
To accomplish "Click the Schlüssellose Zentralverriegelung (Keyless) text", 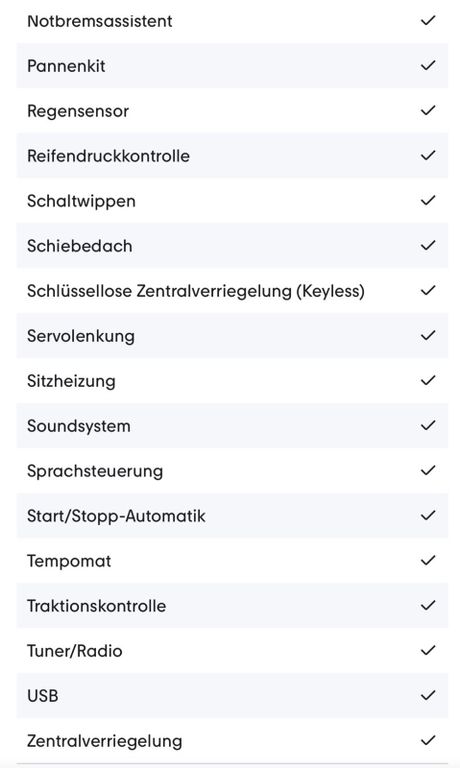I will pyautogui.click(x=195, y=291).
